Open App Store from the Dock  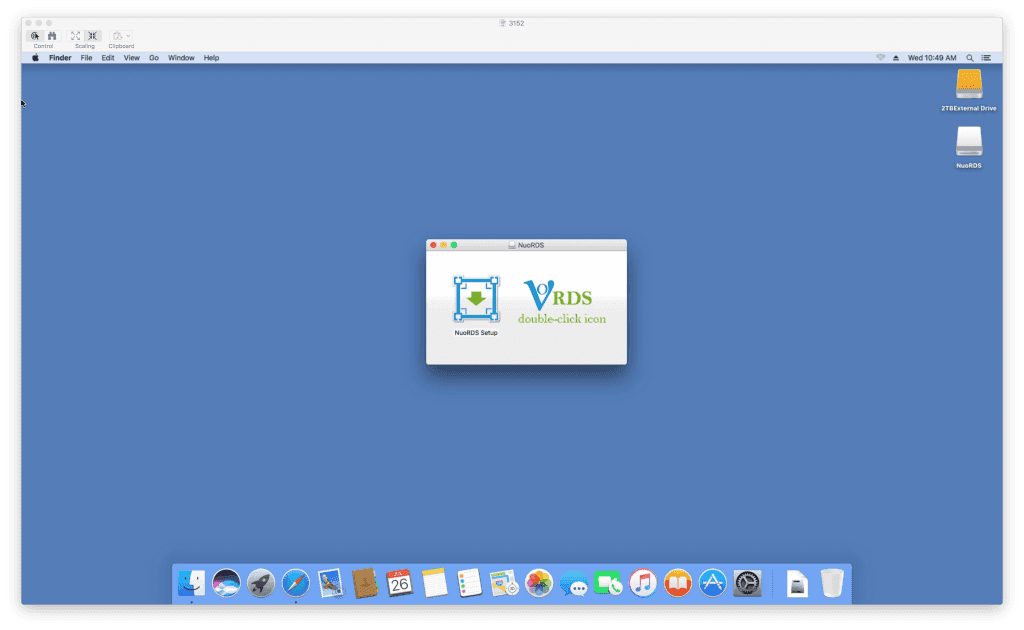point(712,583)
